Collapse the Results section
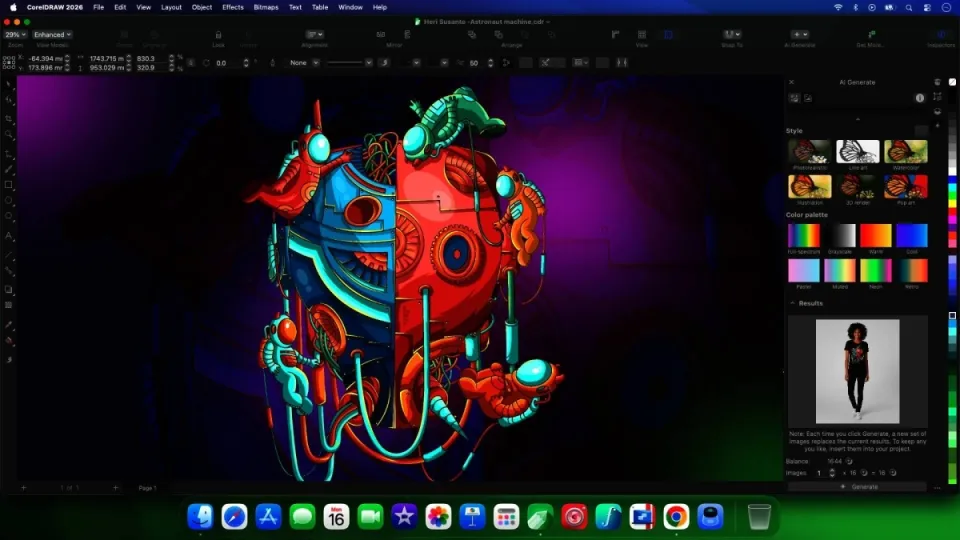Viewport: 960px width, 540px height. coord(793,303)
